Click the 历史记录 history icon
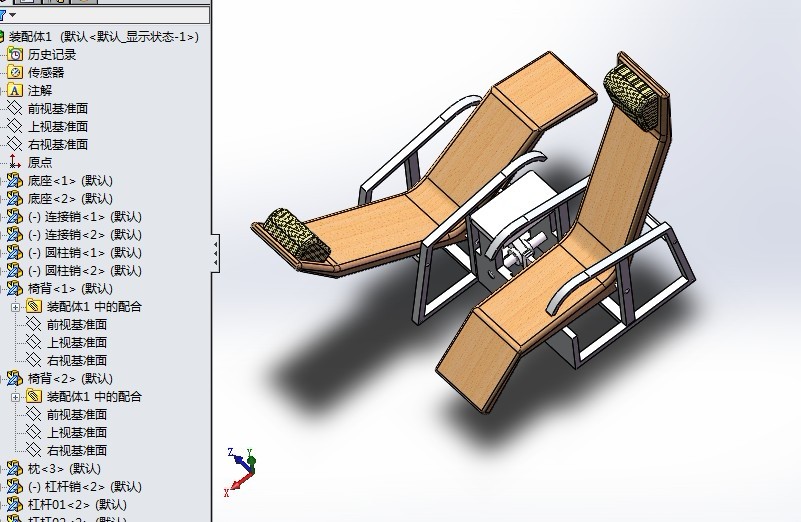 [x=15, y=55]
